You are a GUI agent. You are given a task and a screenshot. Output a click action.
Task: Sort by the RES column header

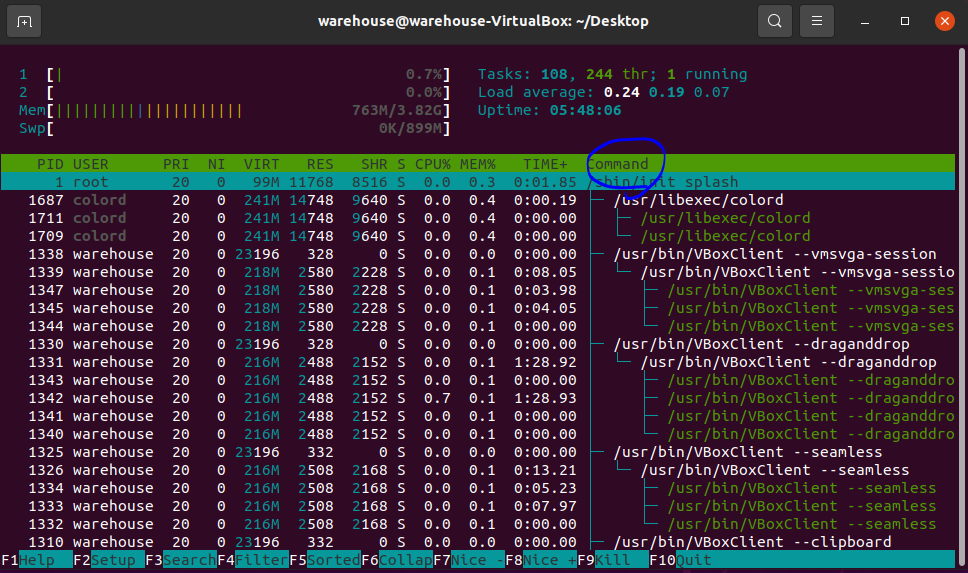point(320,164)
